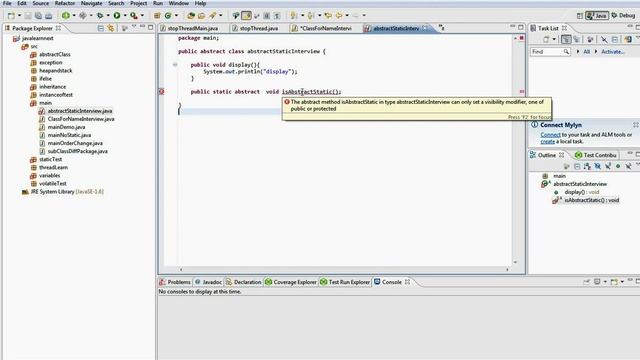Open the File menu

click(7, 3)
